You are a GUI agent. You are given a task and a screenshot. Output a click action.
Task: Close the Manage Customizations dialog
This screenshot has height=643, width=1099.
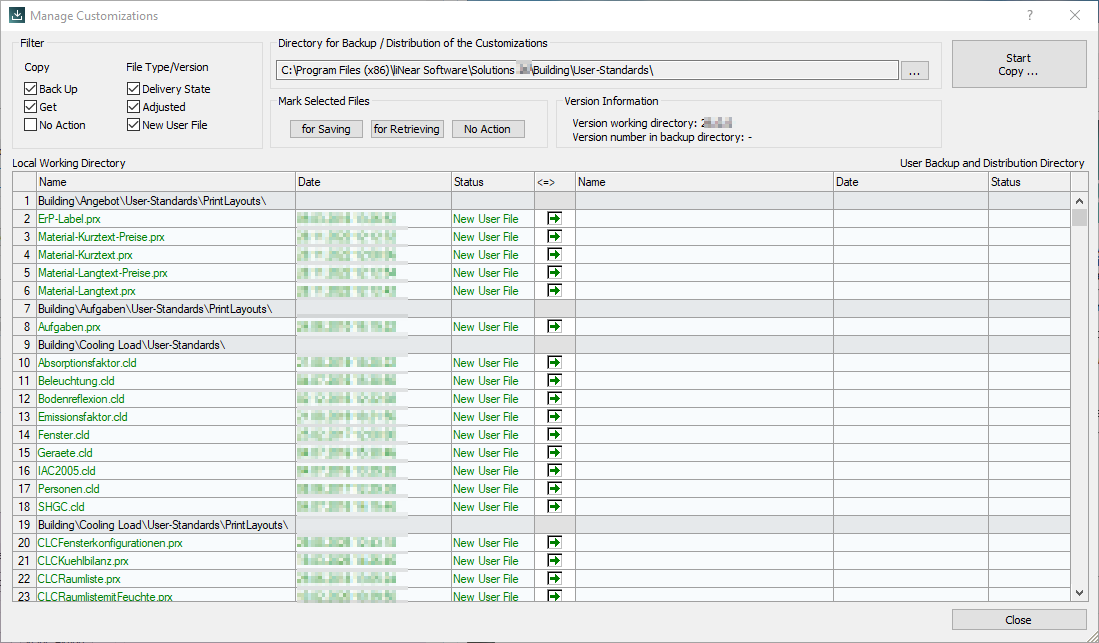tap(1018, 620)
